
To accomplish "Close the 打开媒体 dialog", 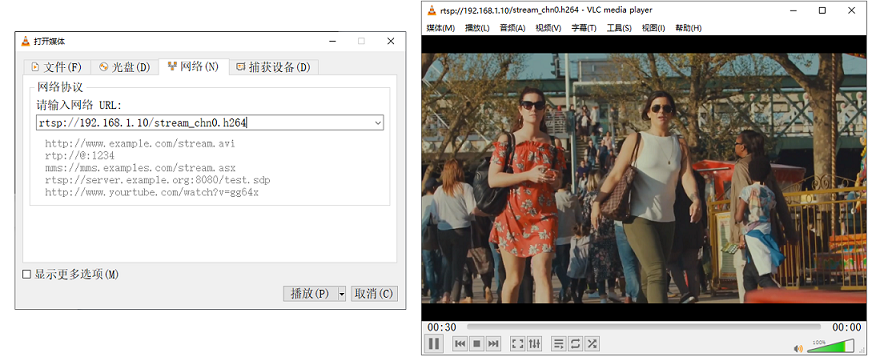I will [x=391, y=41].
